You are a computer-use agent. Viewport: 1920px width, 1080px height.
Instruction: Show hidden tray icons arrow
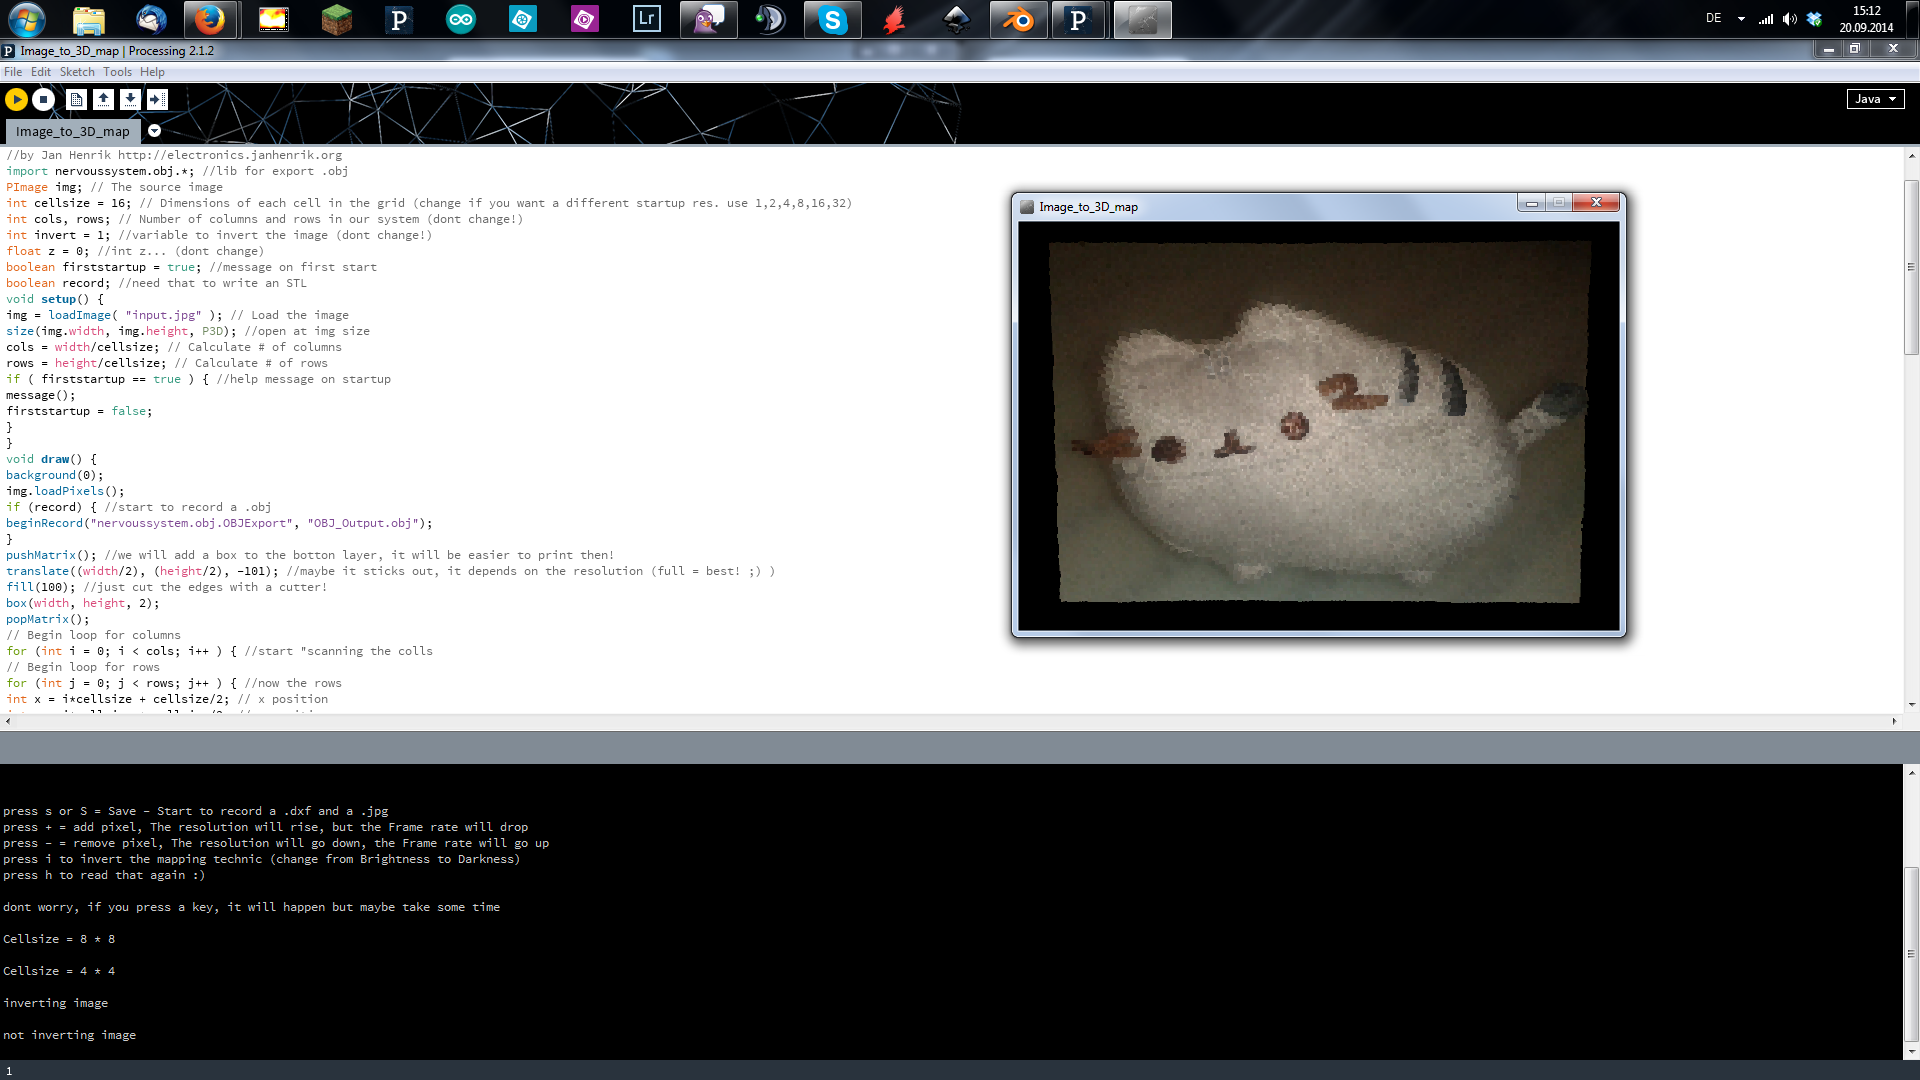click(1741, 19)
